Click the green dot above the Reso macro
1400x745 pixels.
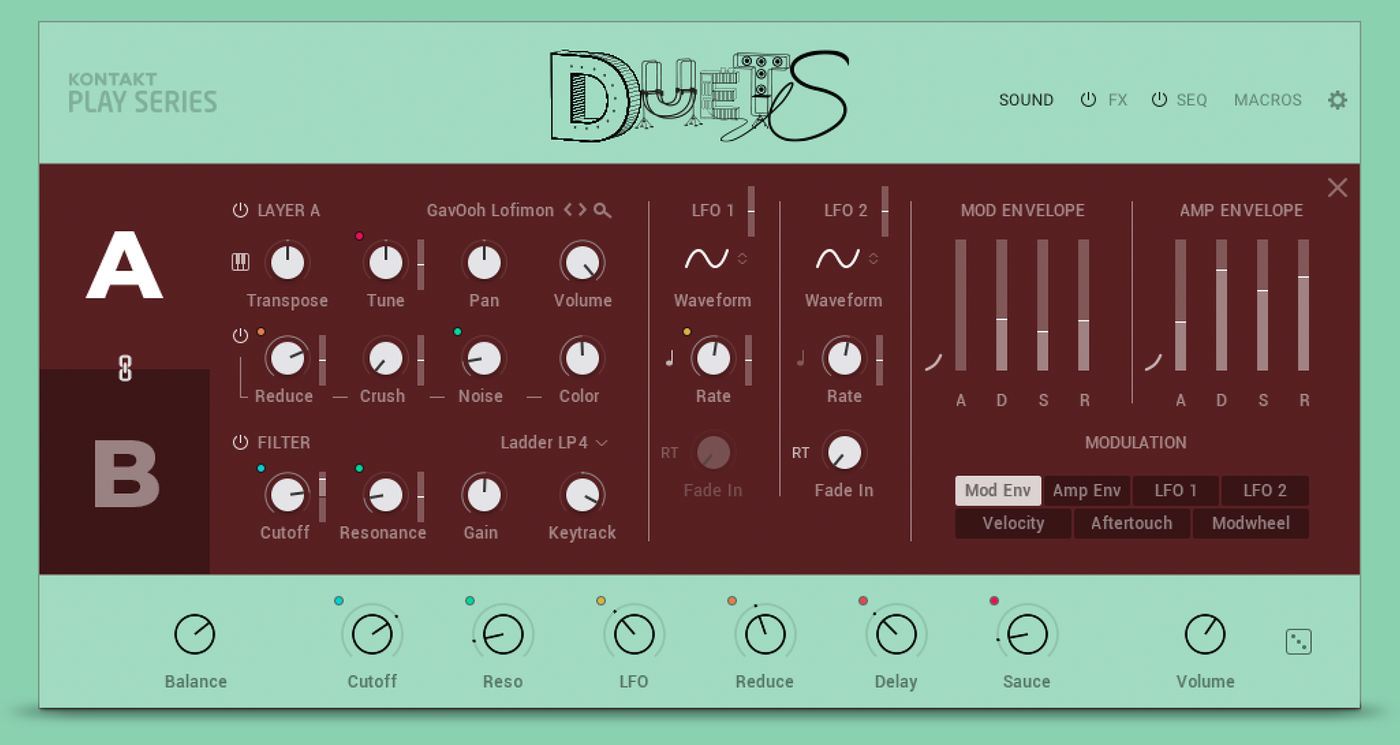(x=470, y=601)
